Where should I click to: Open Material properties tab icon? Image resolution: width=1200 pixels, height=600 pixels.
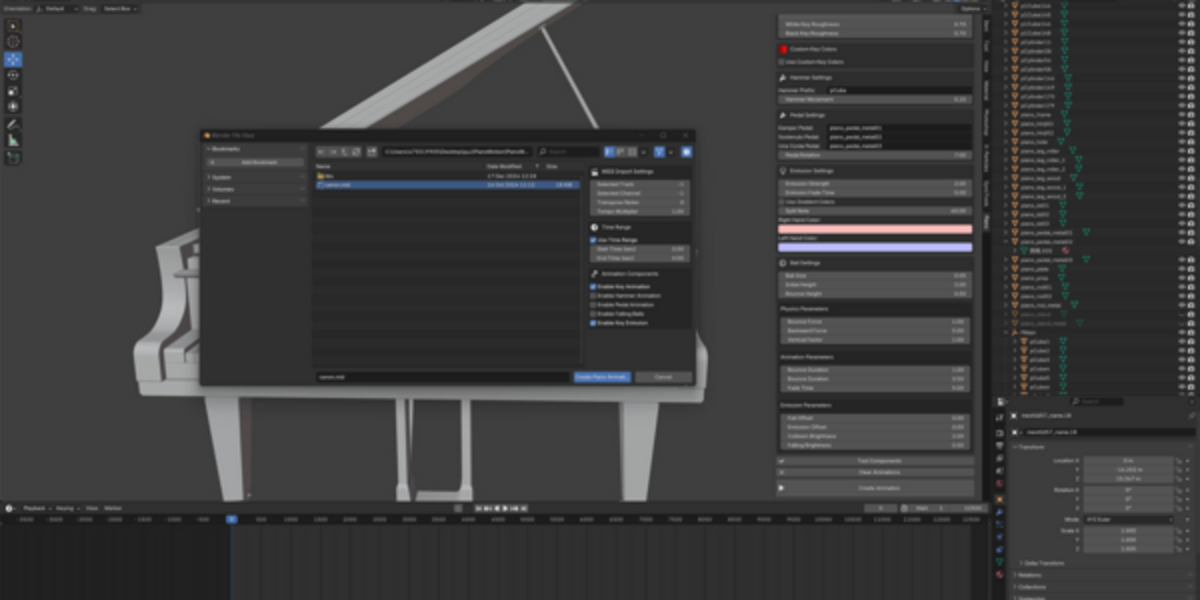pos(999,574)
